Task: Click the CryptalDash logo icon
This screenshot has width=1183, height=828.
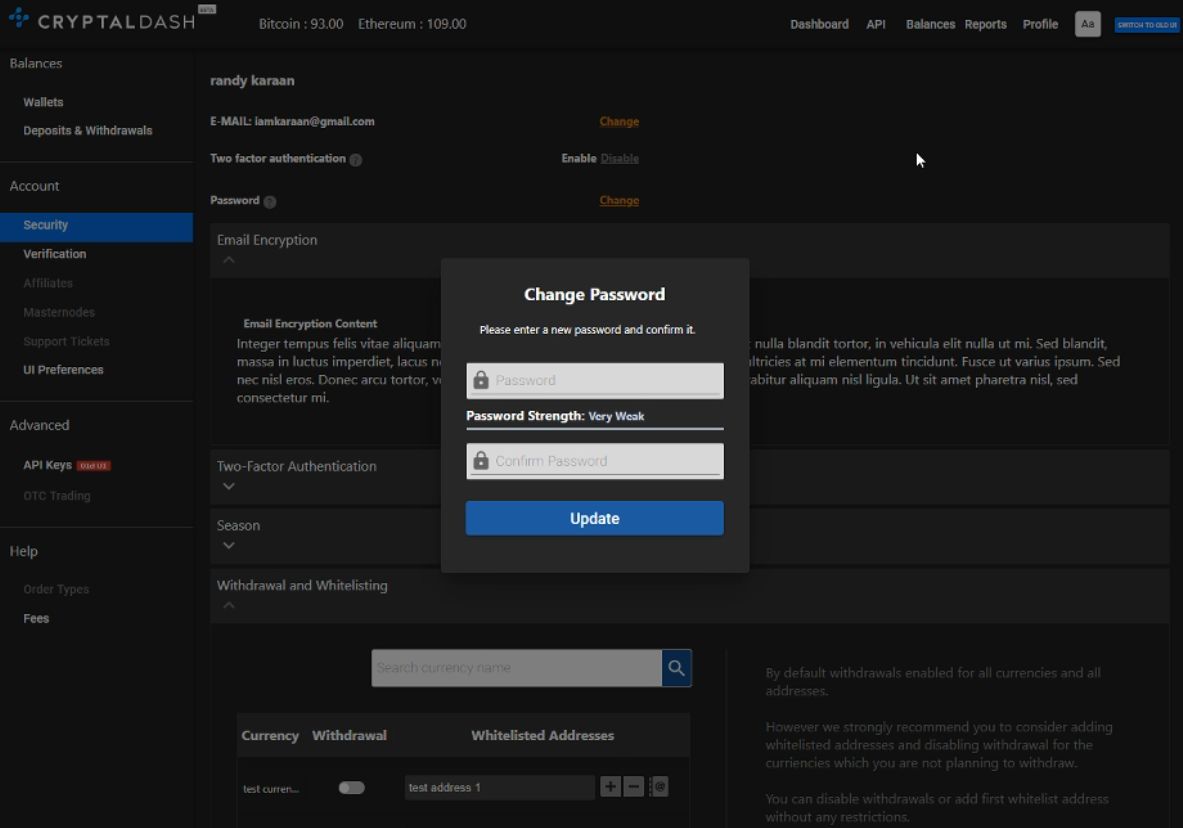Action: click(18, 18)
